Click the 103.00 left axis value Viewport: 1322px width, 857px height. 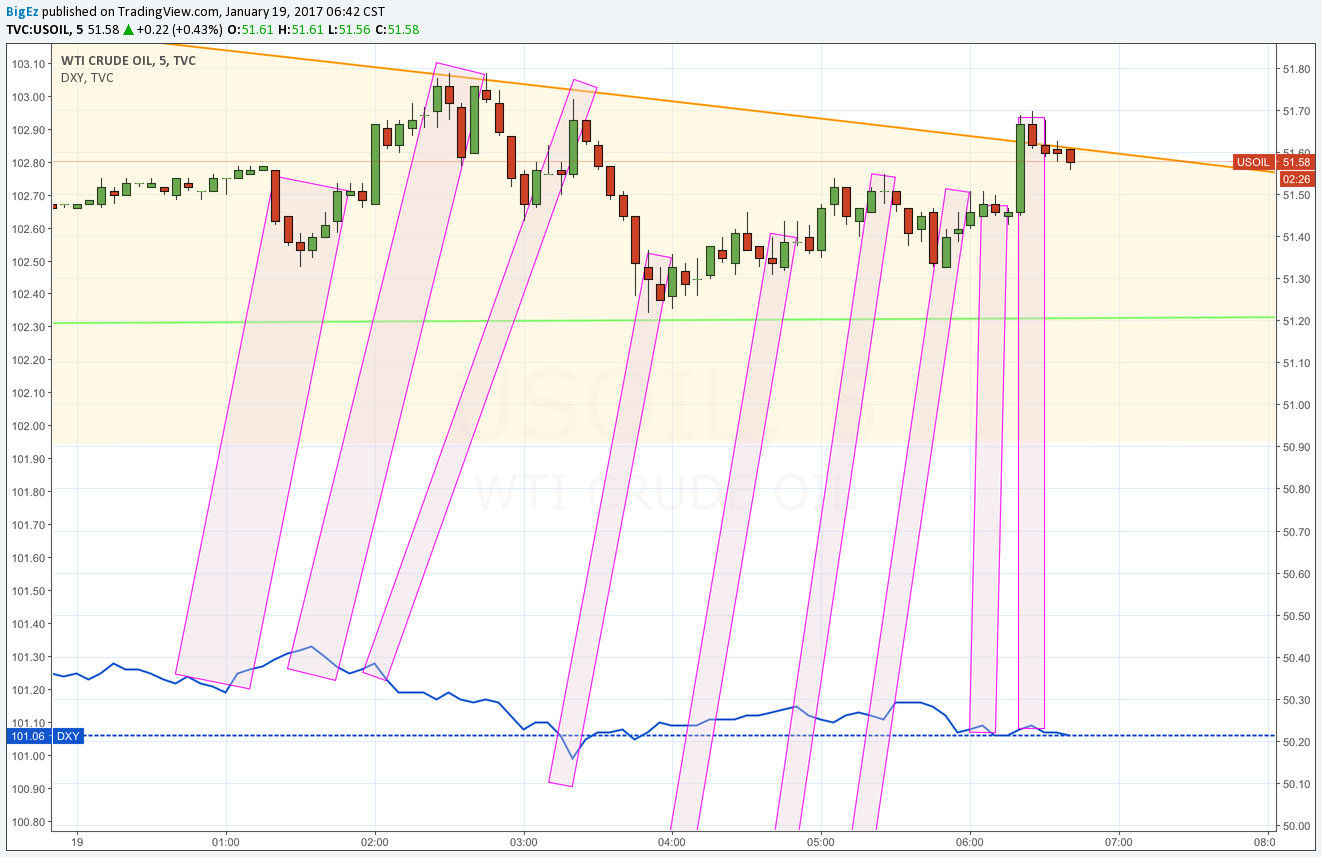29,97
